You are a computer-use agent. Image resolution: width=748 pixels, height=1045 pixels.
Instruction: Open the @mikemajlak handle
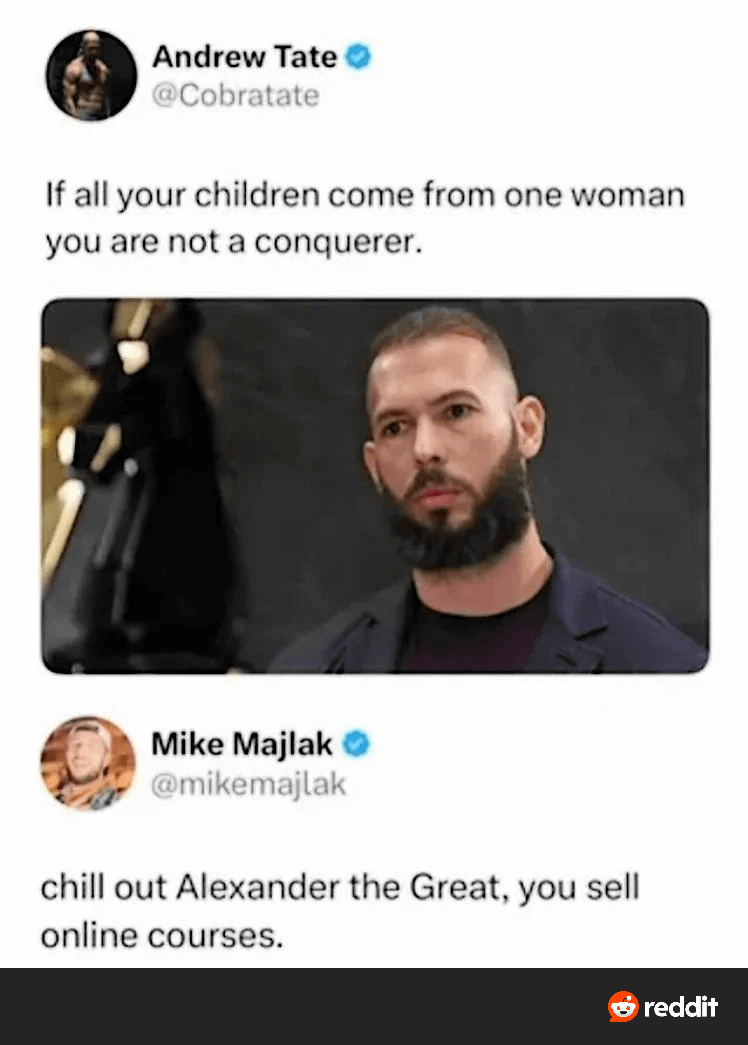coord(248,784)
